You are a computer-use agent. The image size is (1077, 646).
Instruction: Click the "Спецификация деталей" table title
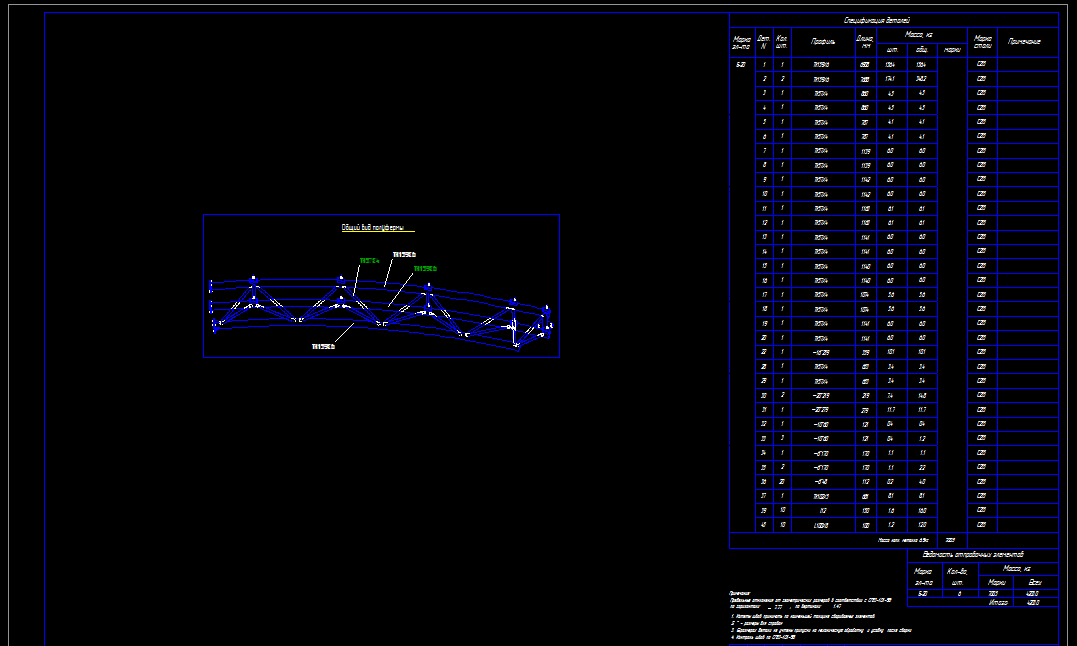(876, 20)
